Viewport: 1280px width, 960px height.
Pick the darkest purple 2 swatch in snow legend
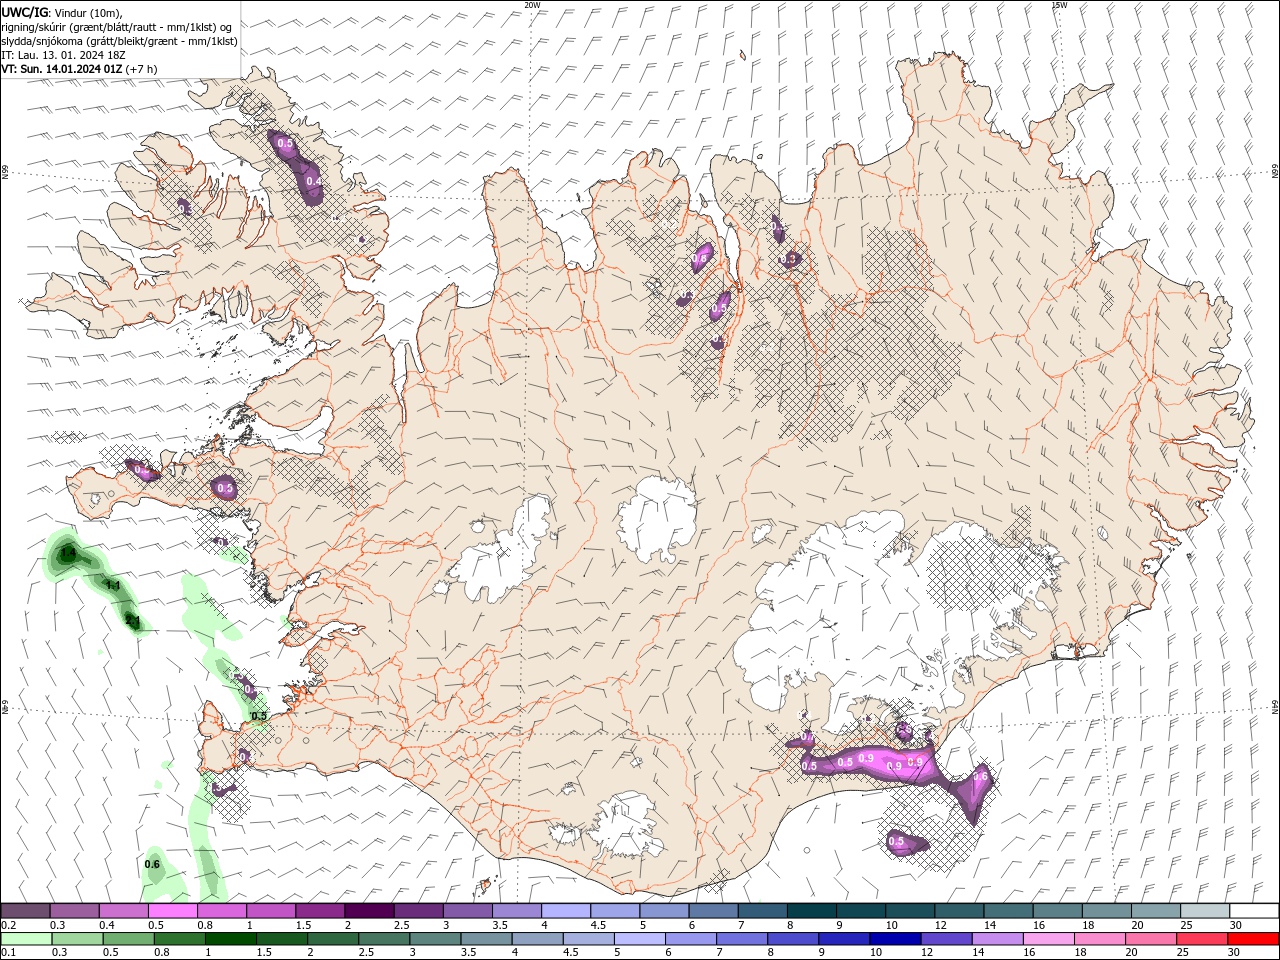[x=369, y=911]
